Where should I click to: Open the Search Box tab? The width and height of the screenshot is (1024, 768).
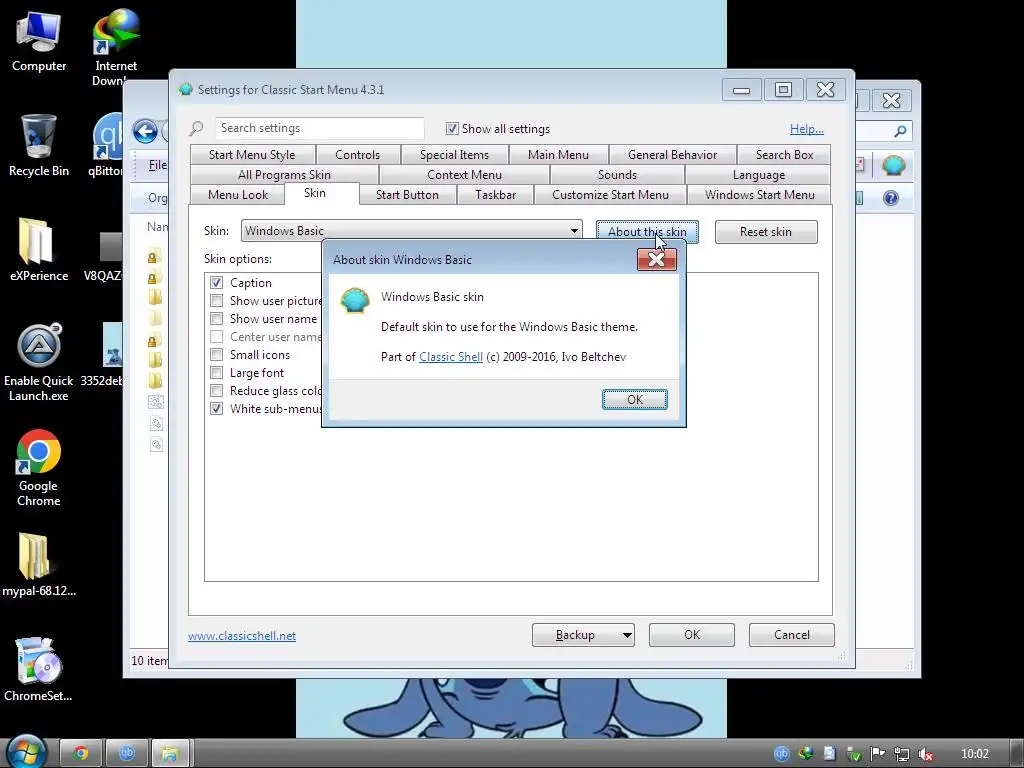click(784, 155)
